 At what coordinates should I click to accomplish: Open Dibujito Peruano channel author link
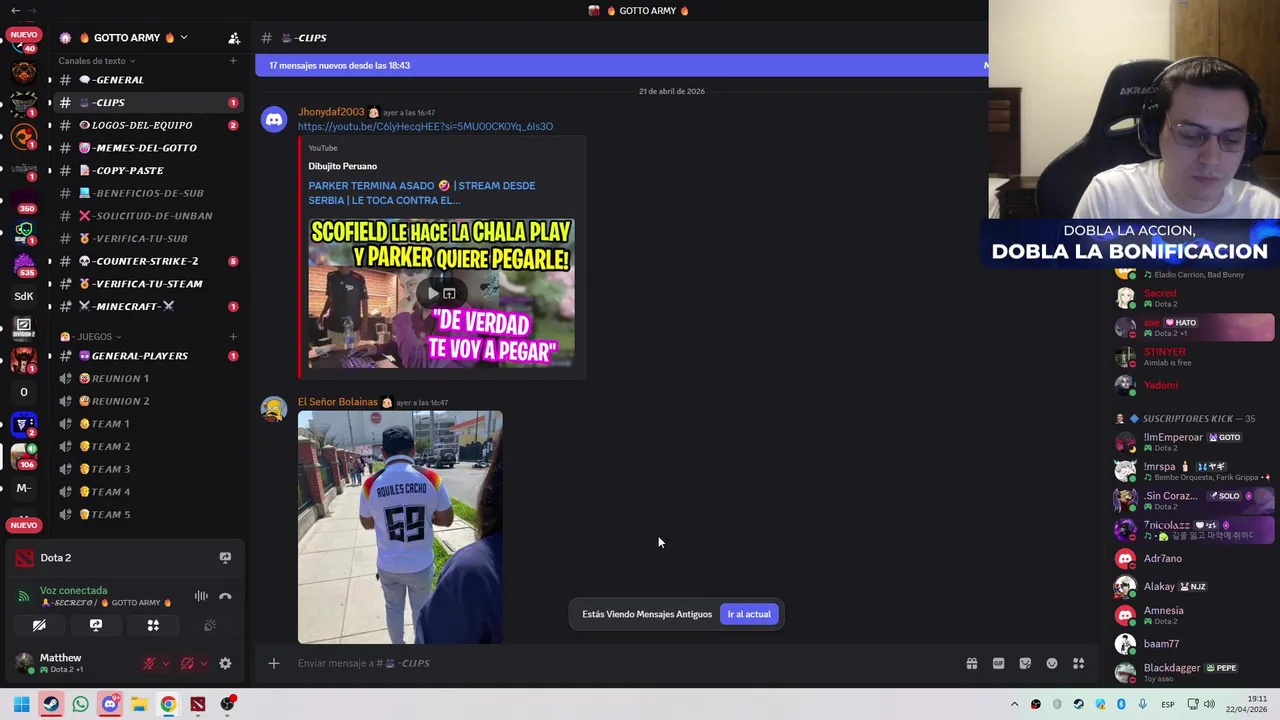tap(343, 166)
